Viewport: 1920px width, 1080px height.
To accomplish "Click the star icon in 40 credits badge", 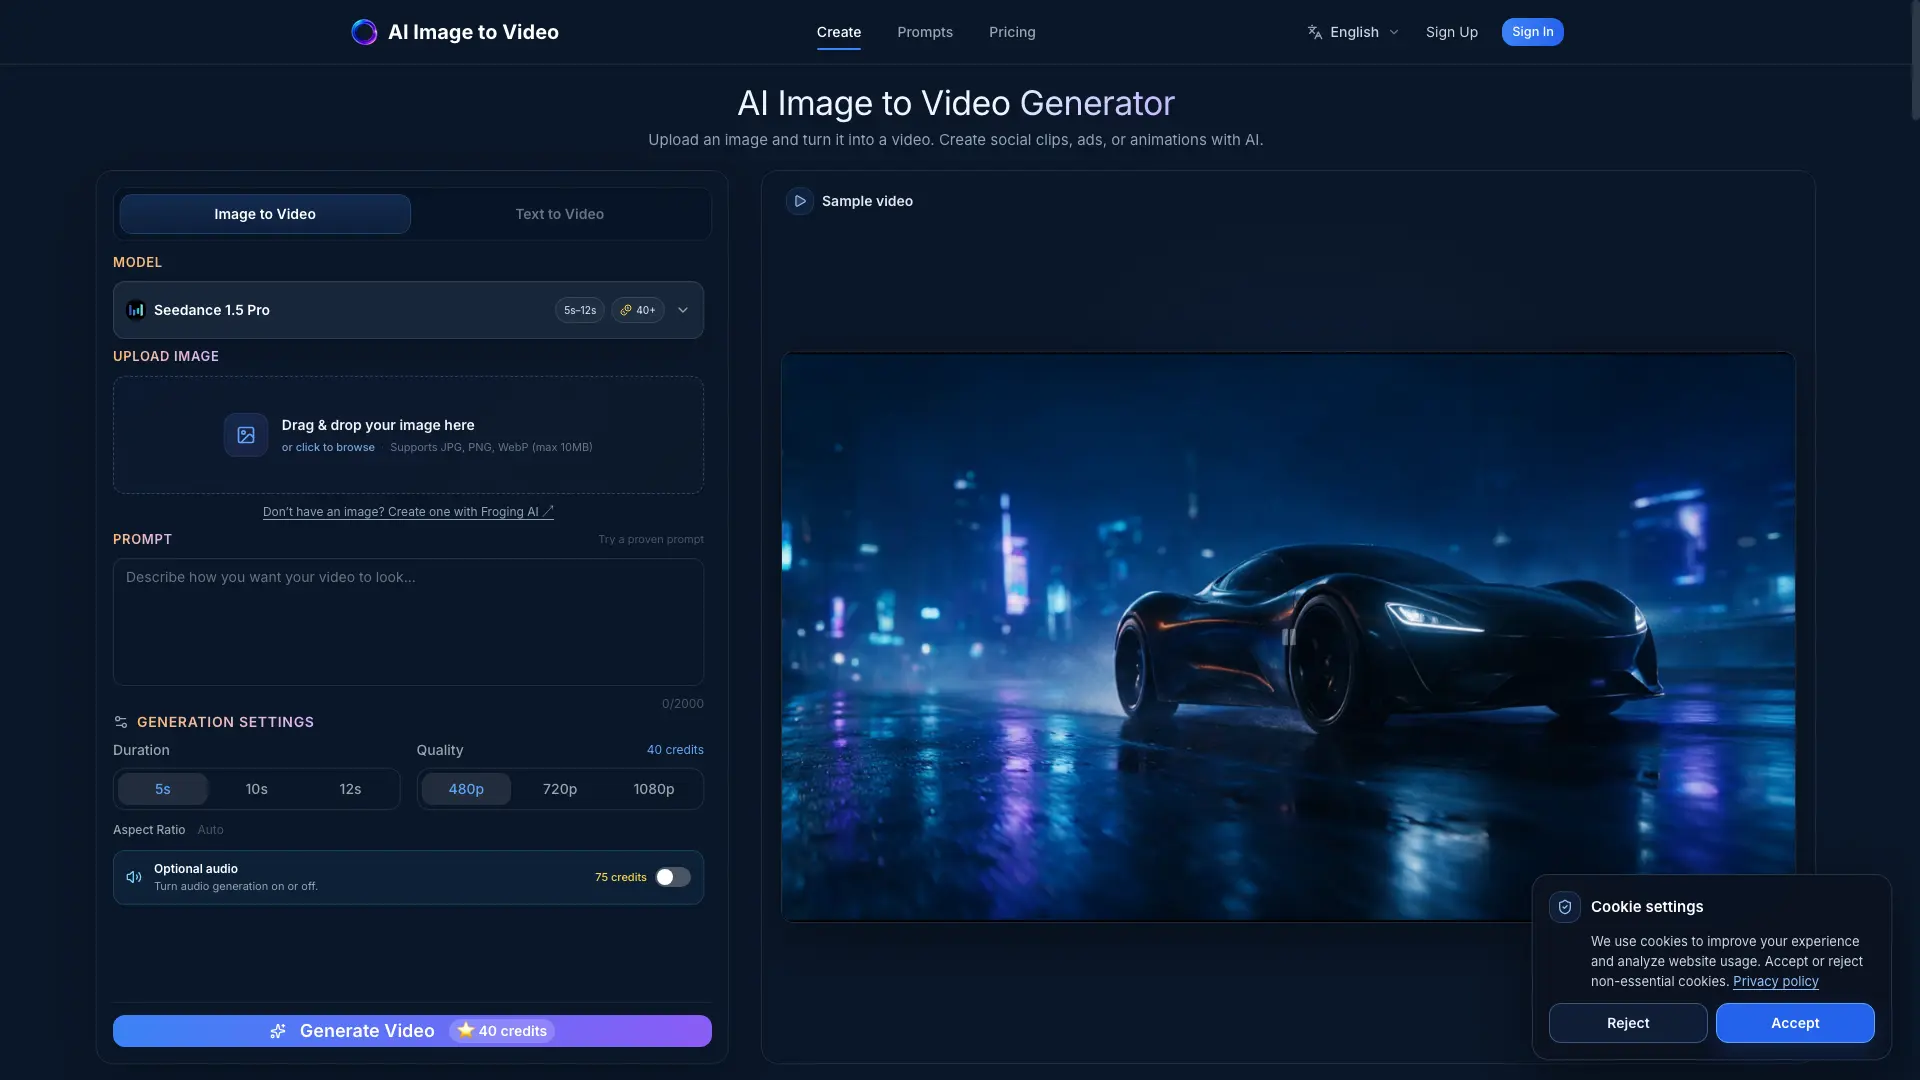I will pos(465,1030).
